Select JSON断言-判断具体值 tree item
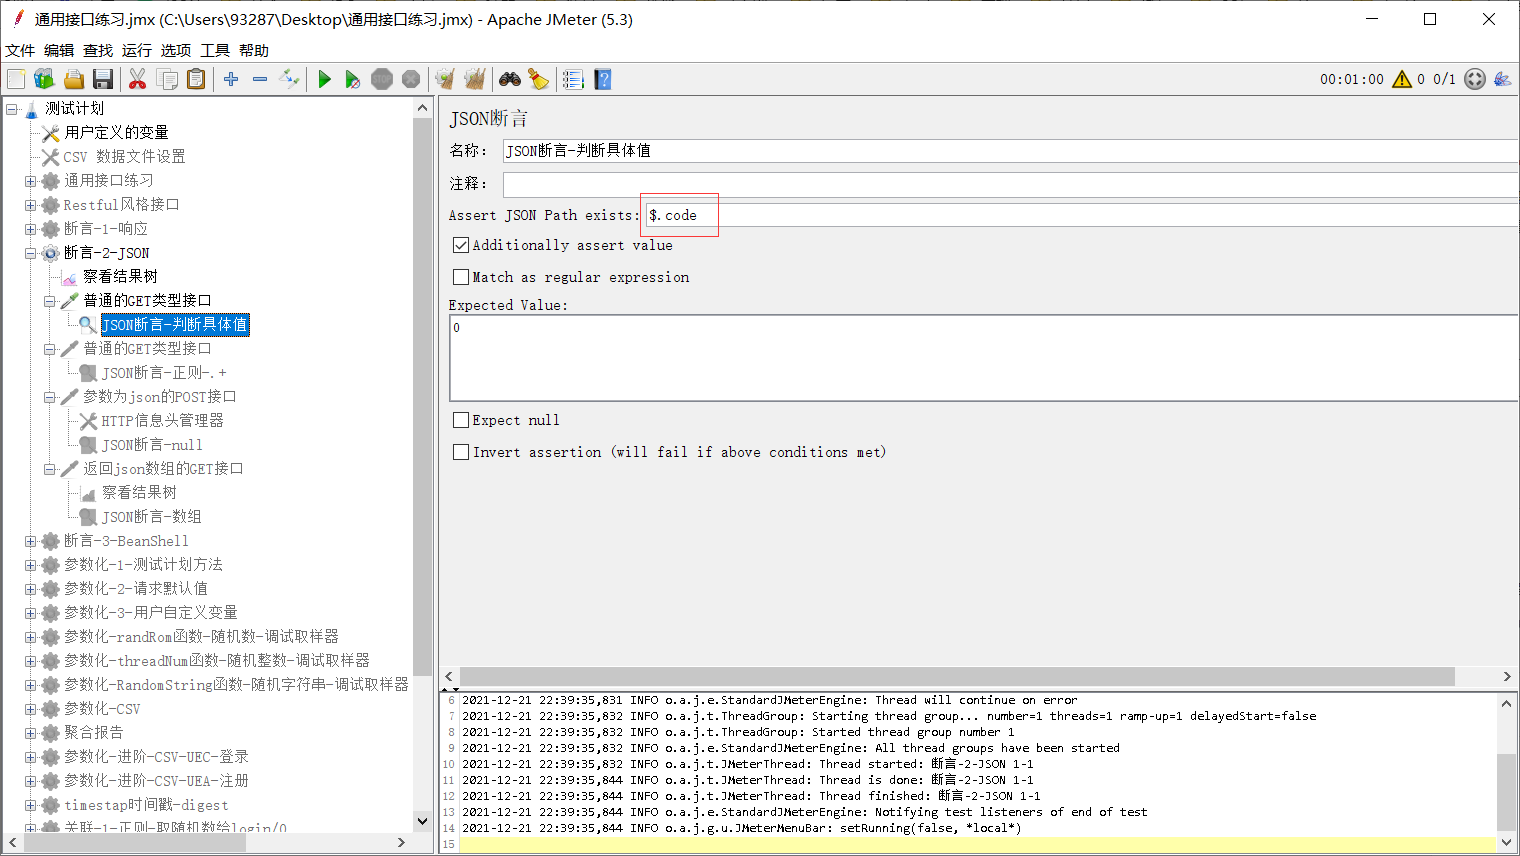 point(175,324)
